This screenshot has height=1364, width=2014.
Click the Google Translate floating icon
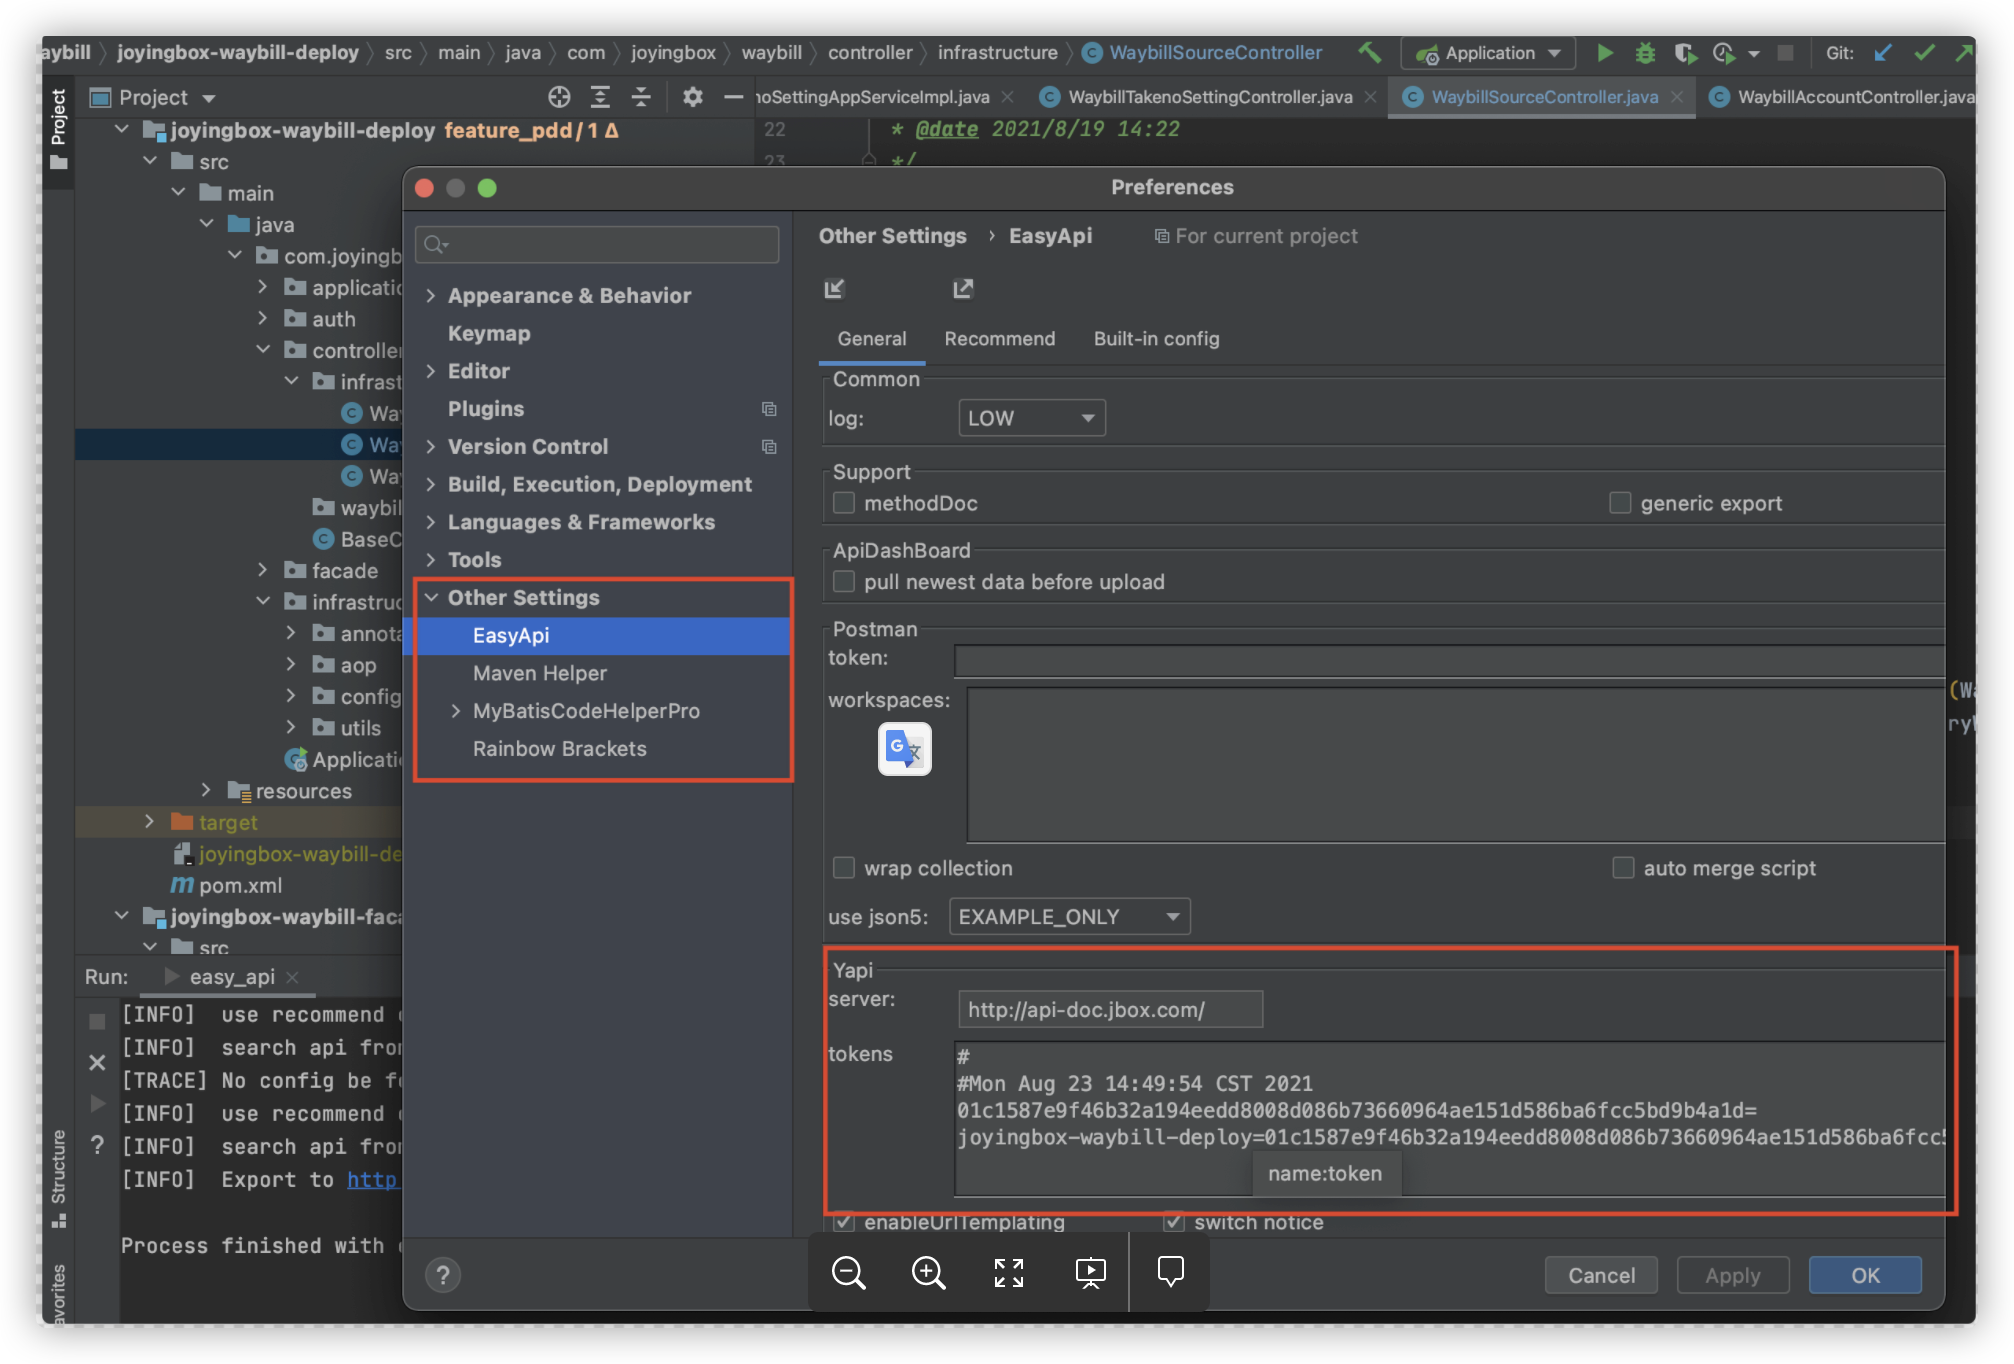[904, 748]
